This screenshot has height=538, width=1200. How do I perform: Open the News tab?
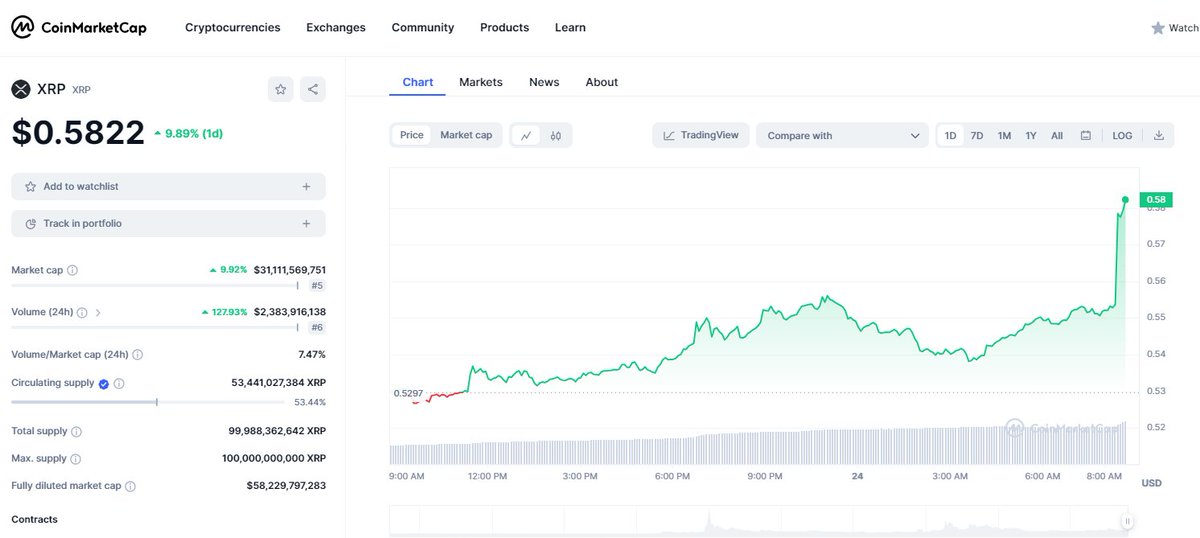coord(544,82)
